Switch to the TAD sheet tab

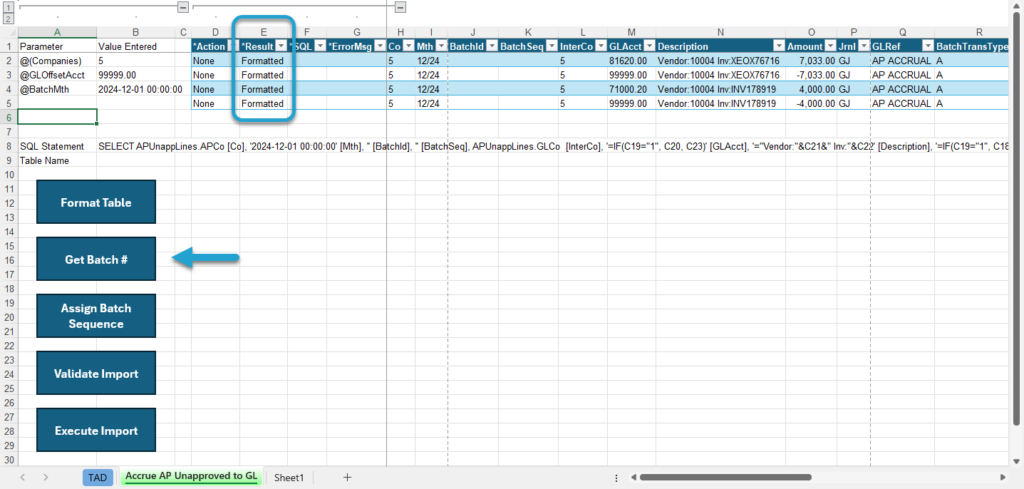(97, 478)
